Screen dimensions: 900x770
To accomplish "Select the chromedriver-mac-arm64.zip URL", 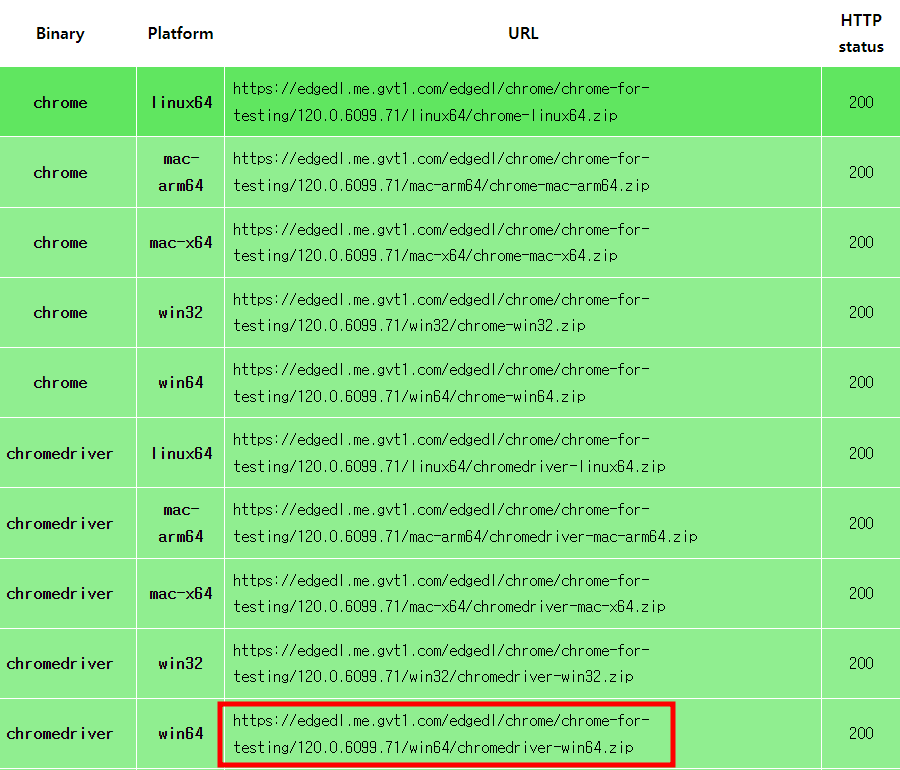I will (465, 523).
